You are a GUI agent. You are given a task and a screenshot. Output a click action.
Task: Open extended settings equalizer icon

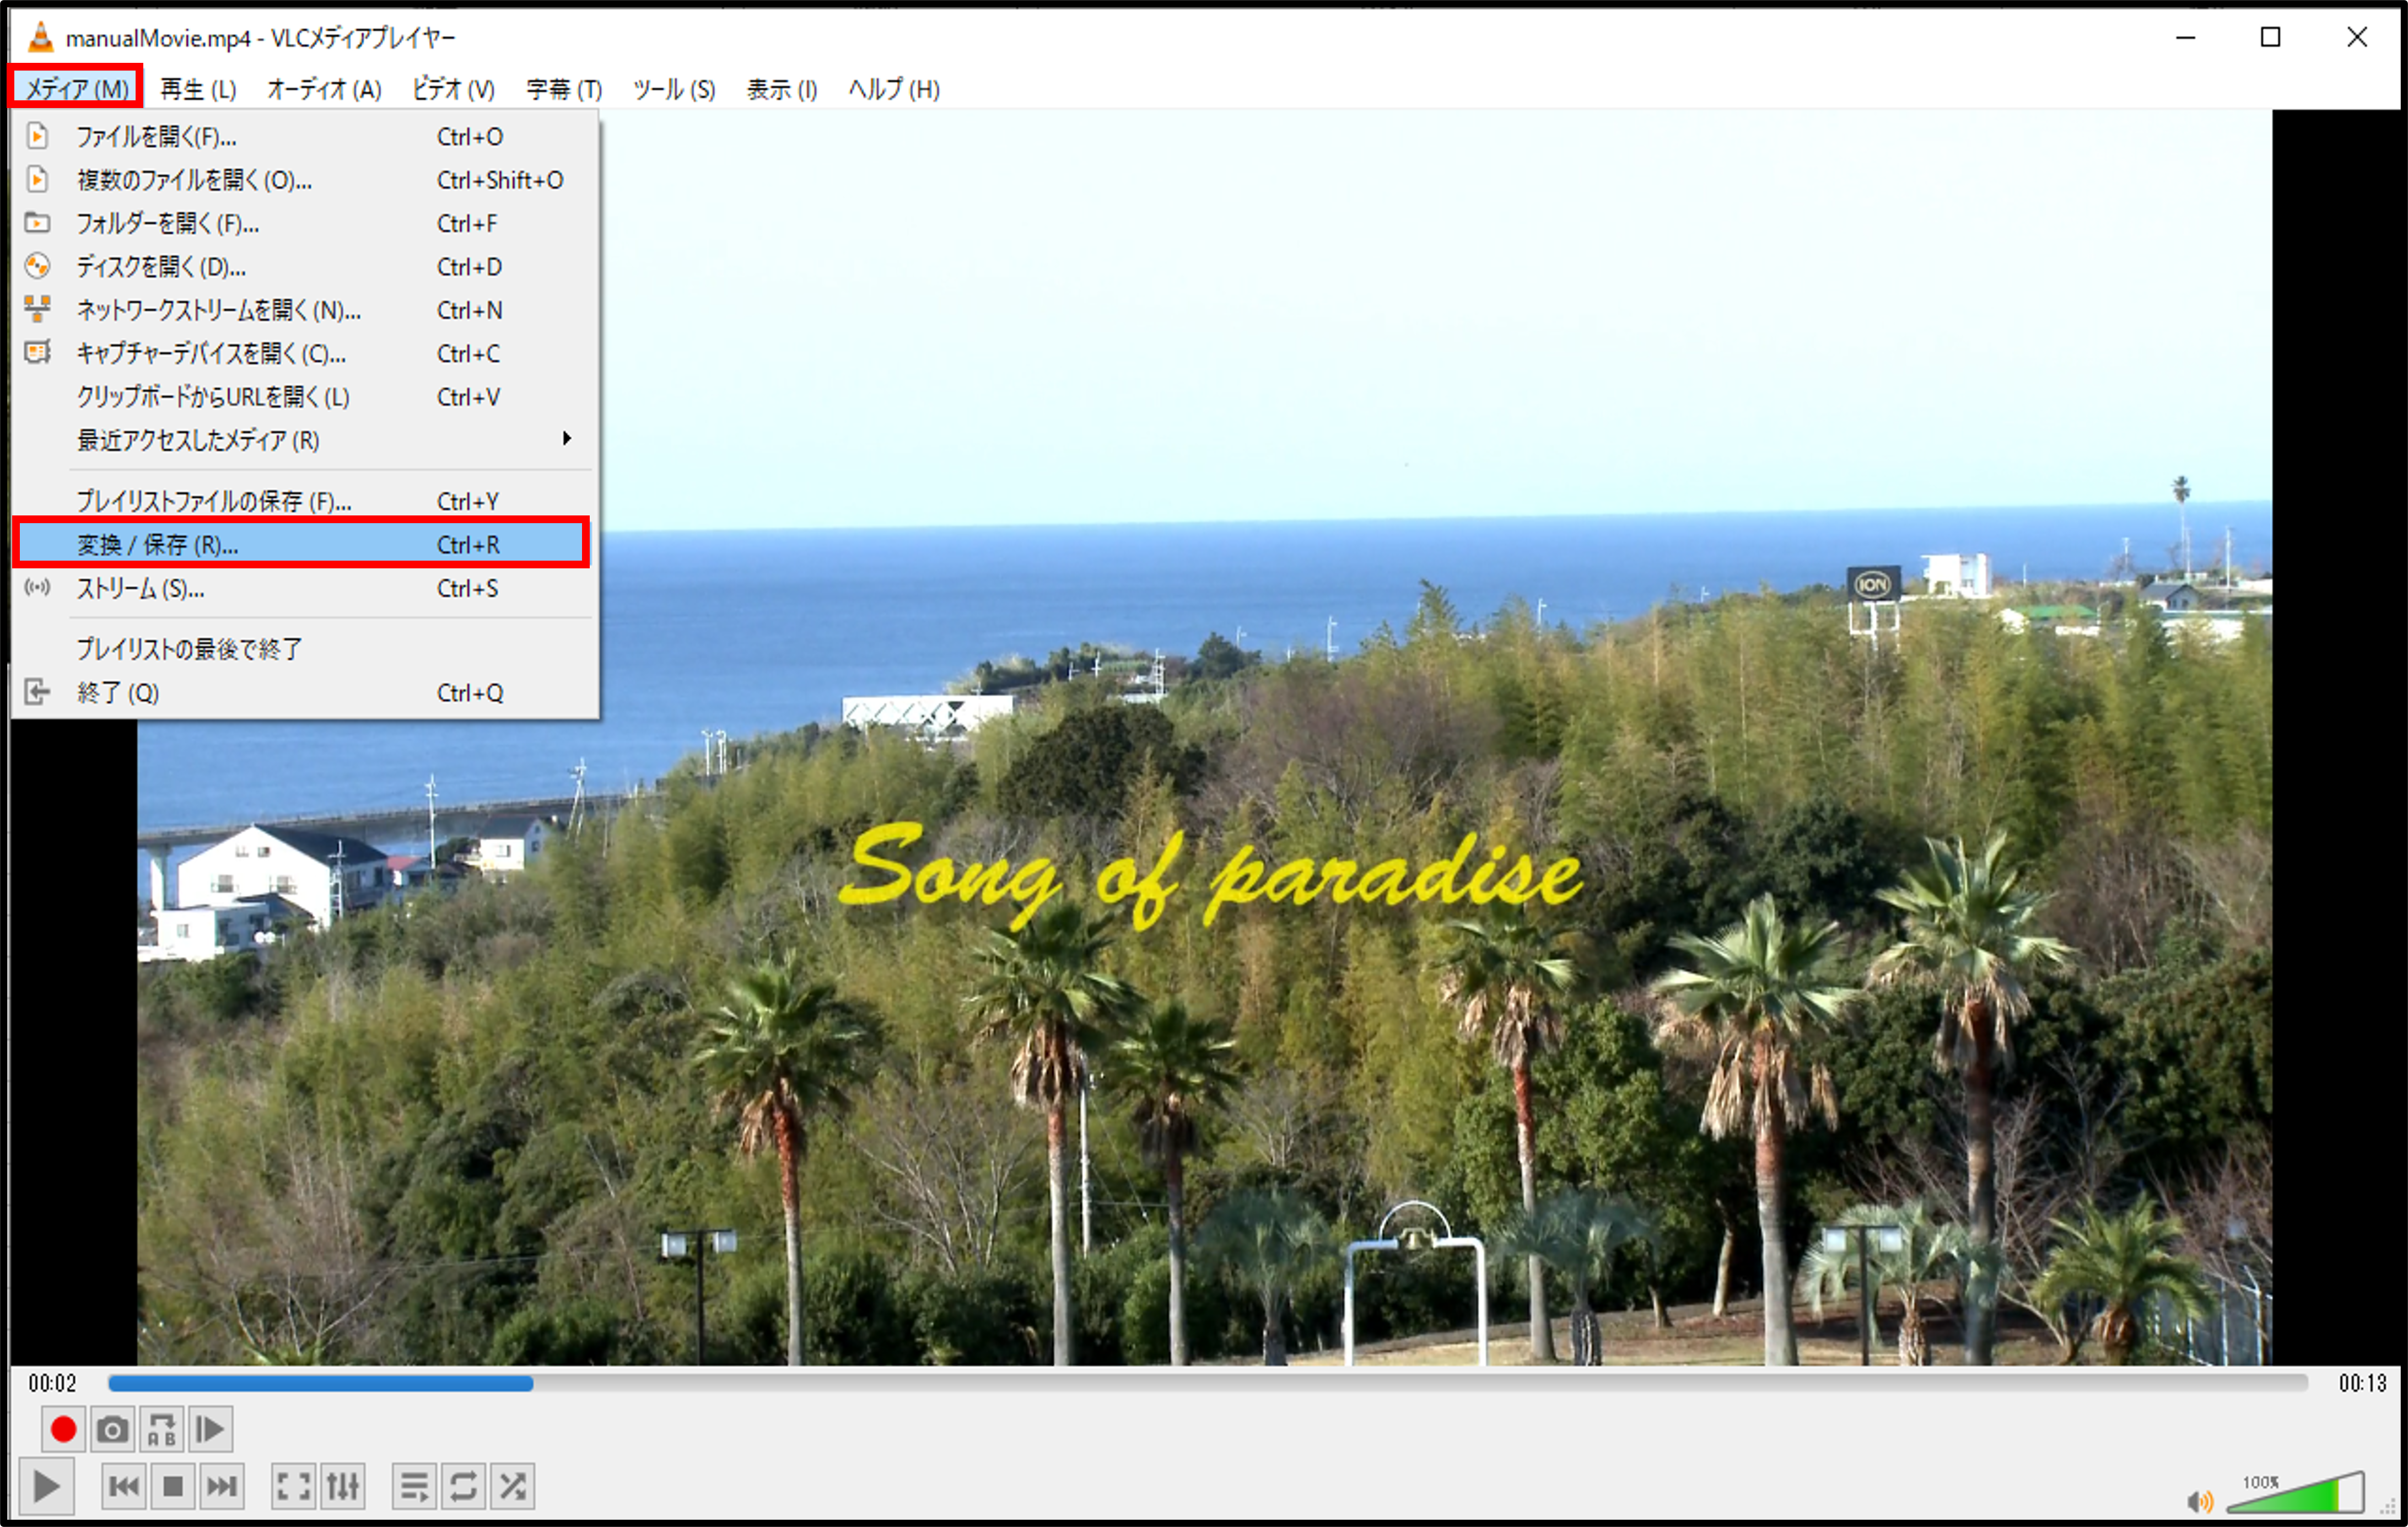342,1487
